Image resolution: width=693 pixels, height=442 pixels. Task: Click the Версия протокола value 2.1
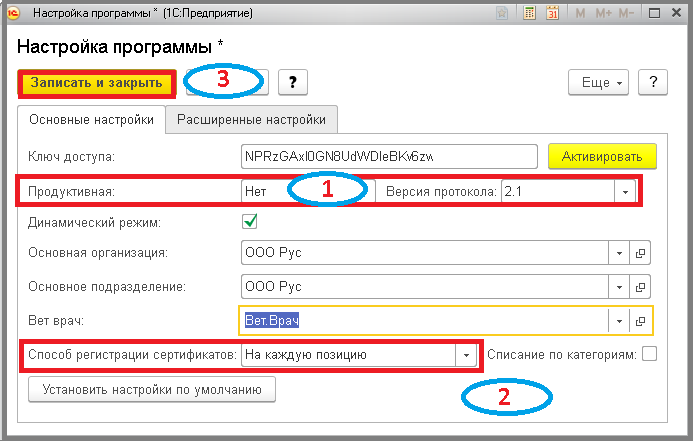558,191
